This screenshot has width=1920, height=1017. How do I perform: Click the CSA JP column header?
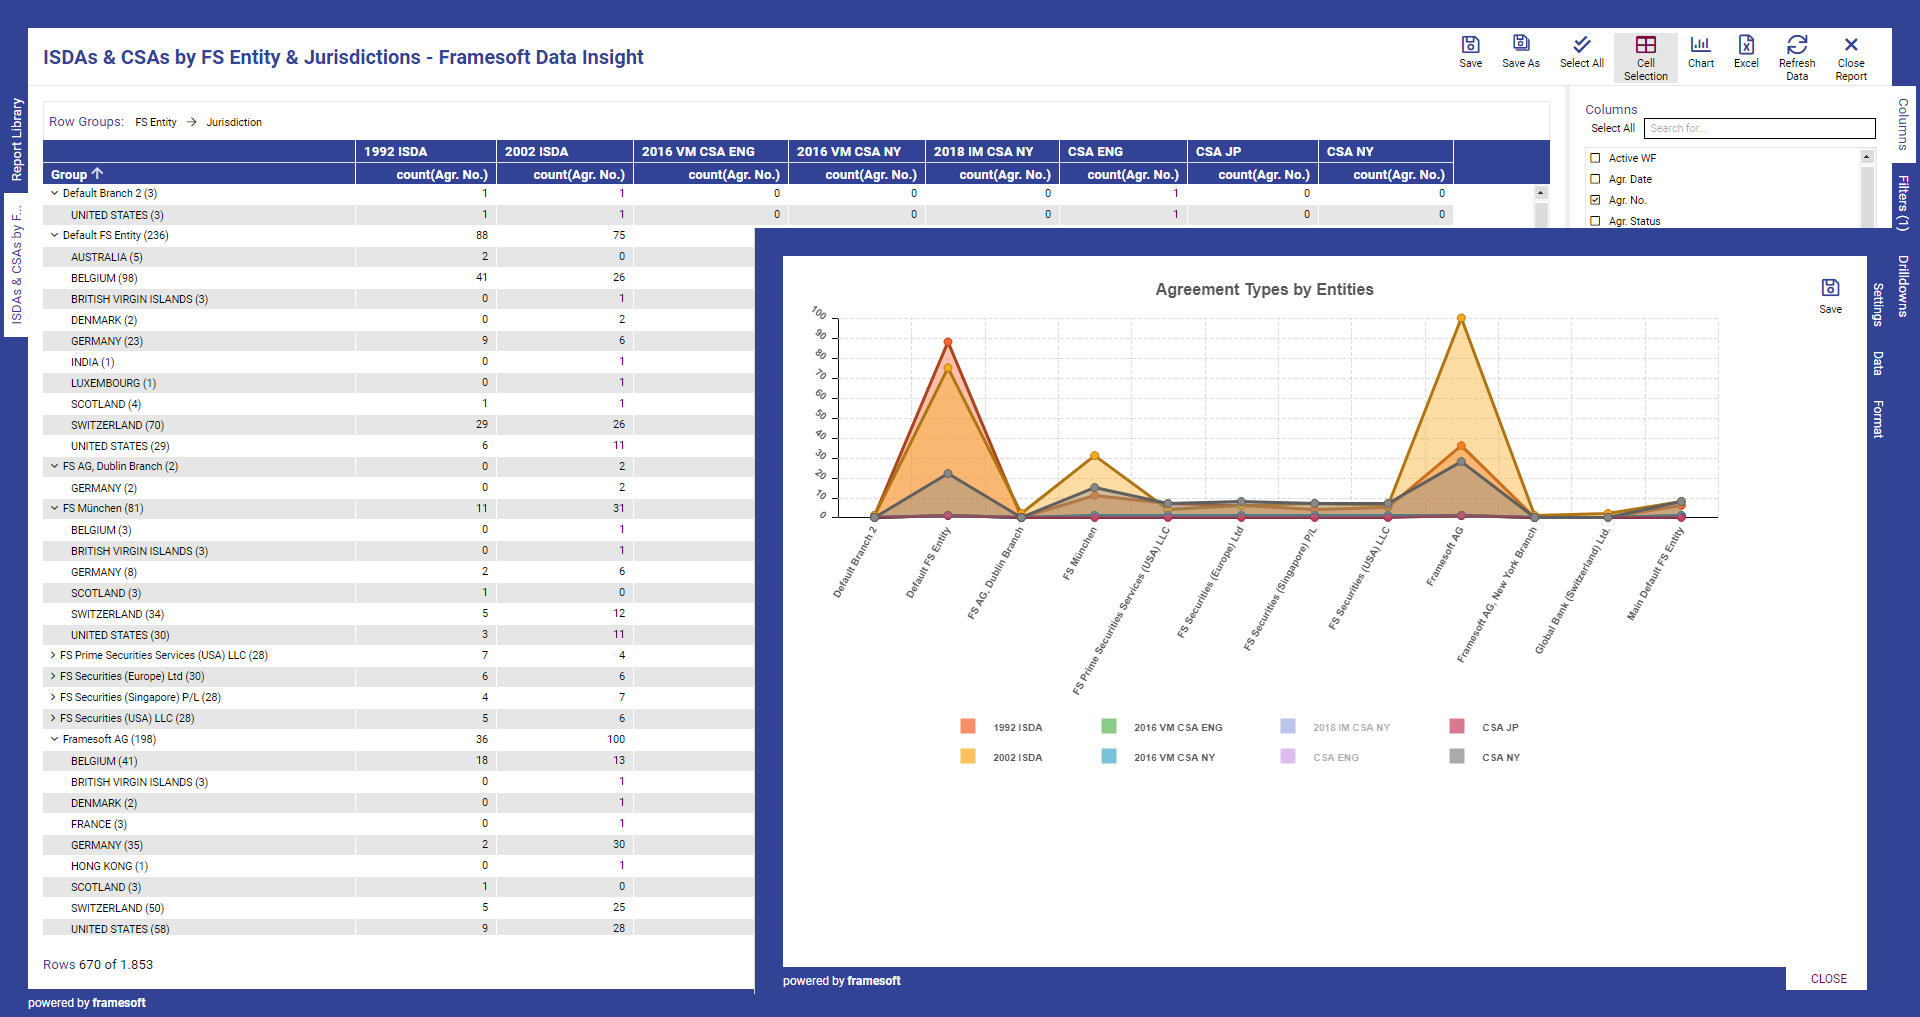[1253, 151]
